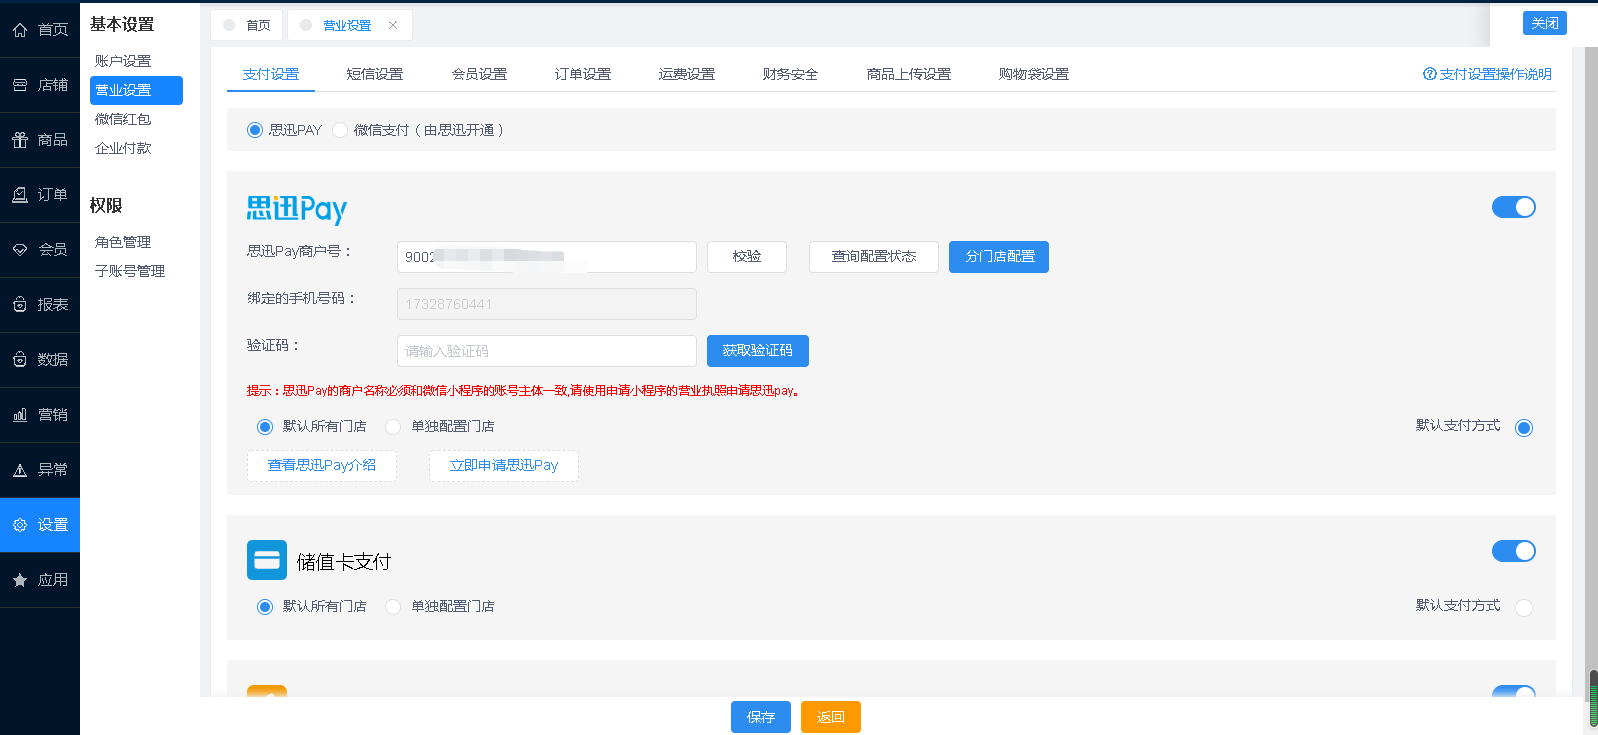Image resolution: width=1598 pixels, height=735 pixels.
Task: Switch to the 支付设置 tab
Action: click(271, 74)
